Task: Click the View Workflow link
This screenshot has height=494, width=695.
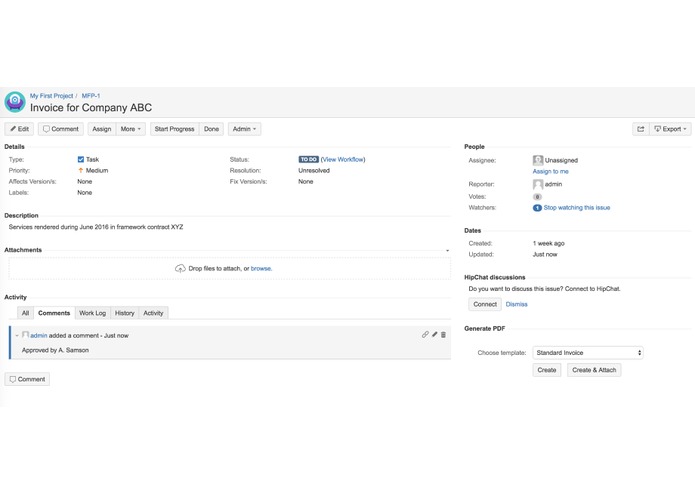Action: pos(343,159)
